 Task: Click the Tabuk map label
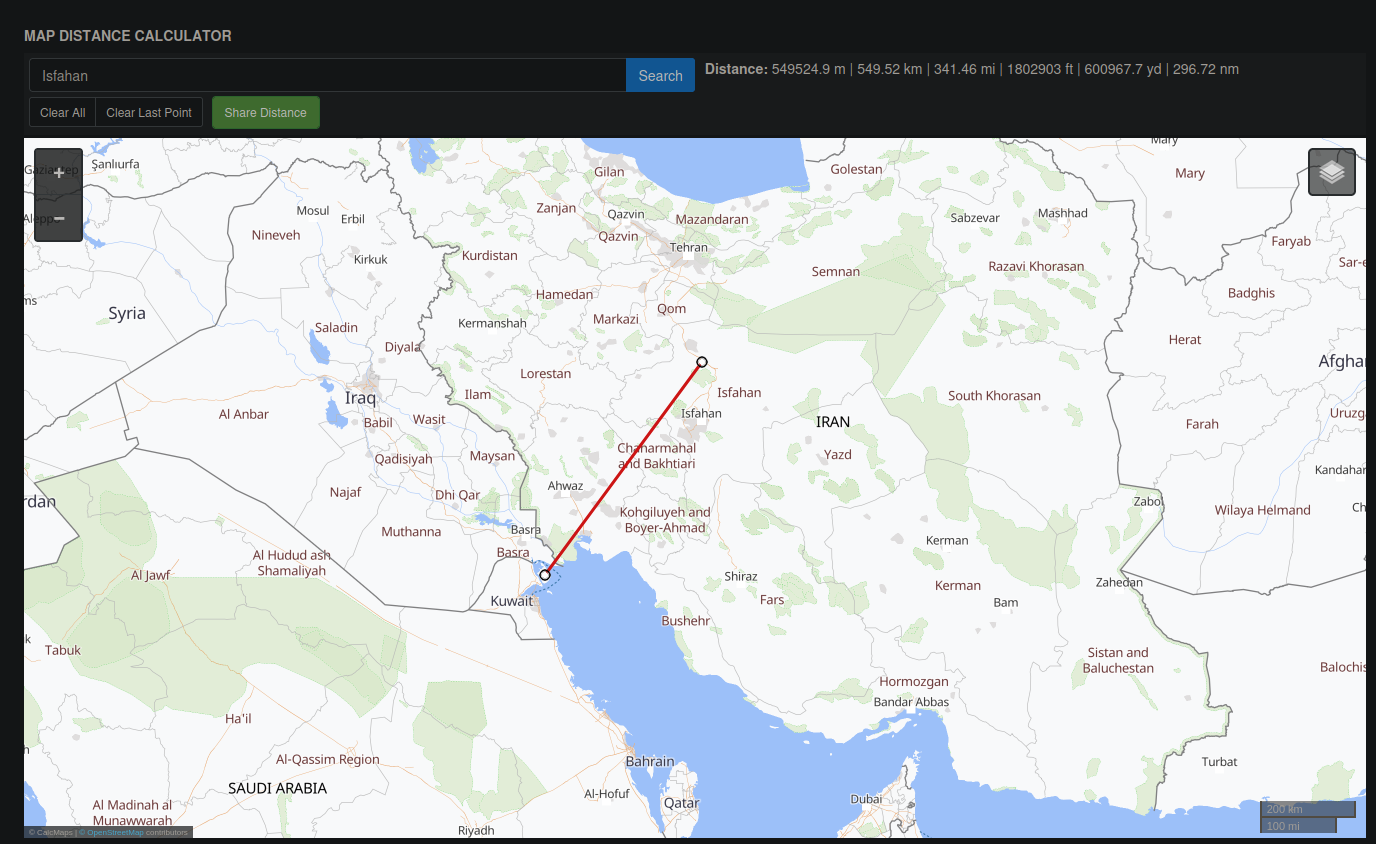pos(63,650)
